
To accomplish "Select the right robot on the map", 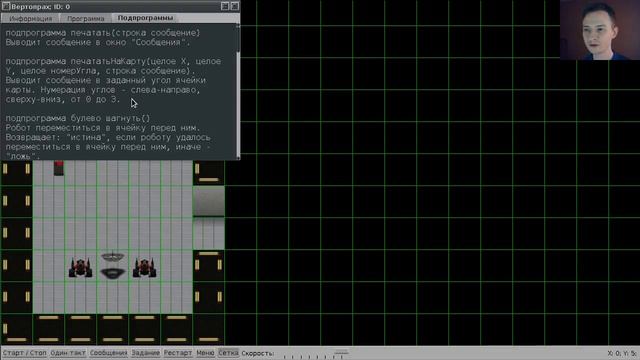I will (x=144, y=267).
